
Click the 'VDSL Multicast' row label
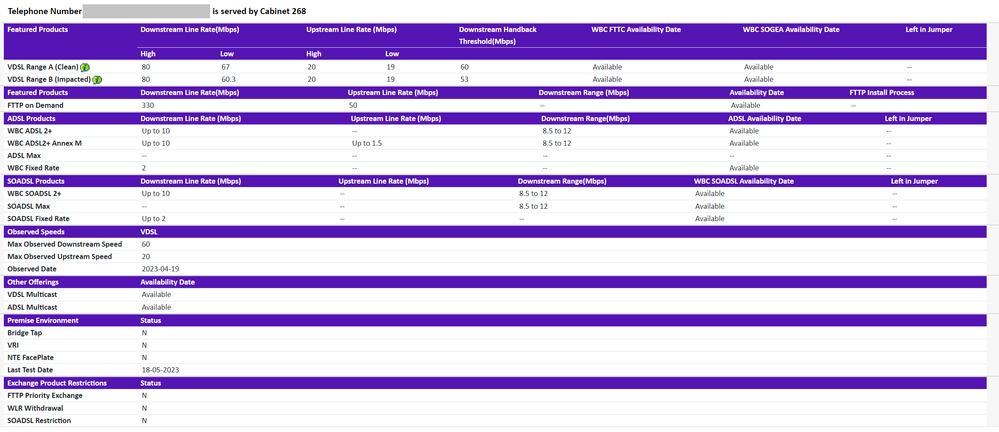point(31,295)
